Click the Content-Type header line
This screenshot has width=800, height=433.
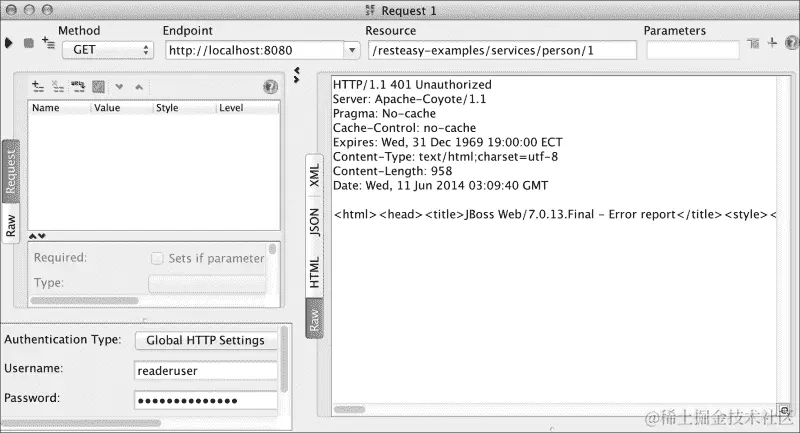445,157
